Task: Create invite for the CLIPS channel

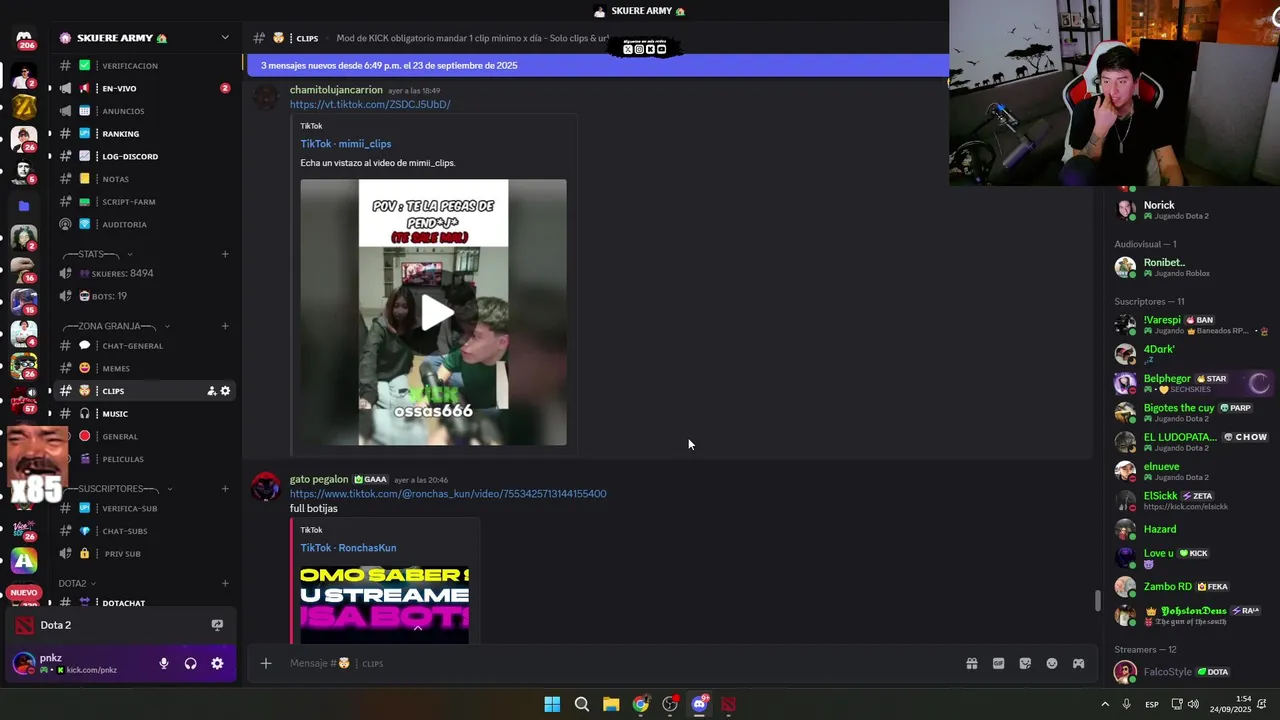Action: pyautogui.click(x=211, y=391)
